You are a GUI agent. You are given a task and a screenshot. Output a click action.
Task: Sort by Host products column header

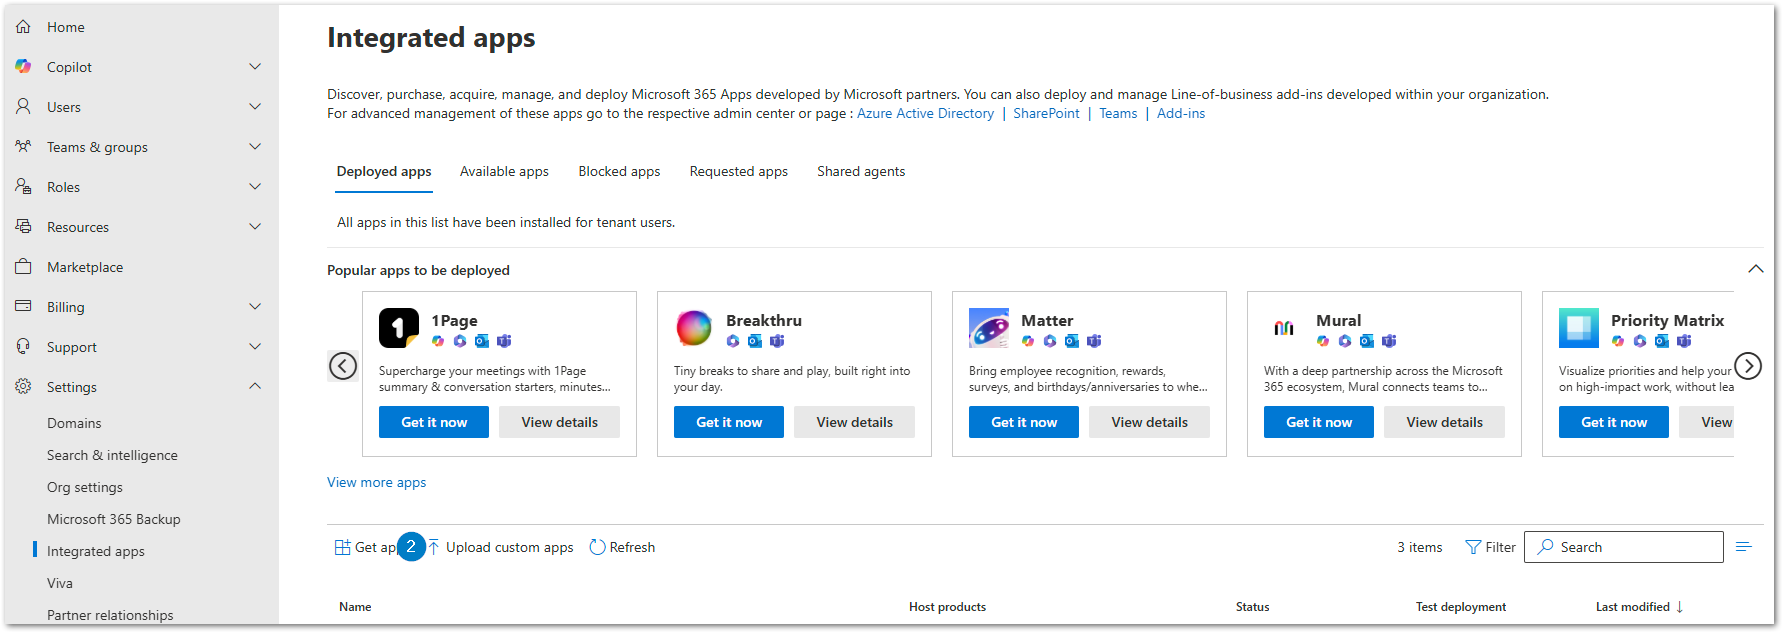[x=947, y=607]
